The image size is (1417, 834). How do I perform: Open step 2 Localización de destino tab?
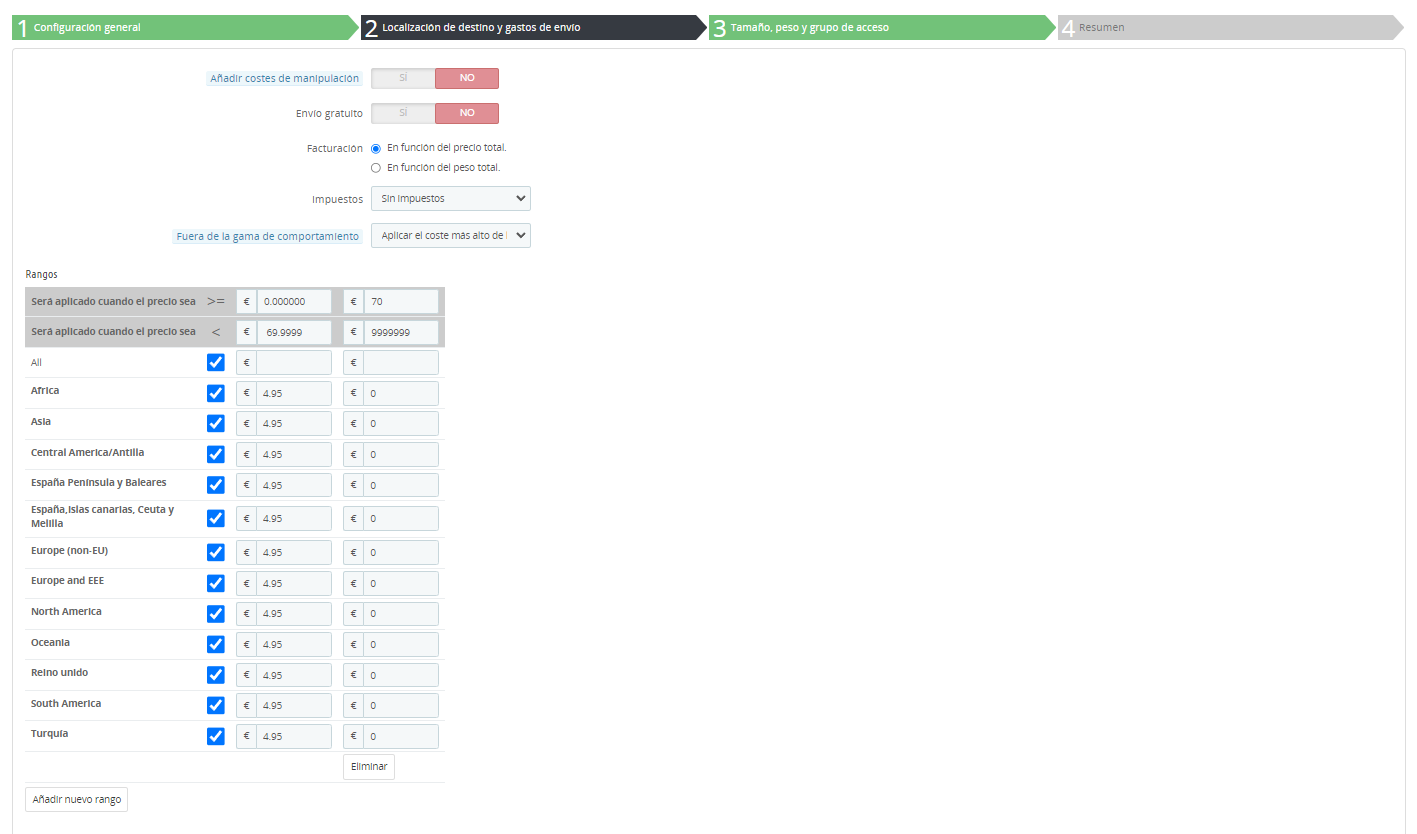(533, 28)
